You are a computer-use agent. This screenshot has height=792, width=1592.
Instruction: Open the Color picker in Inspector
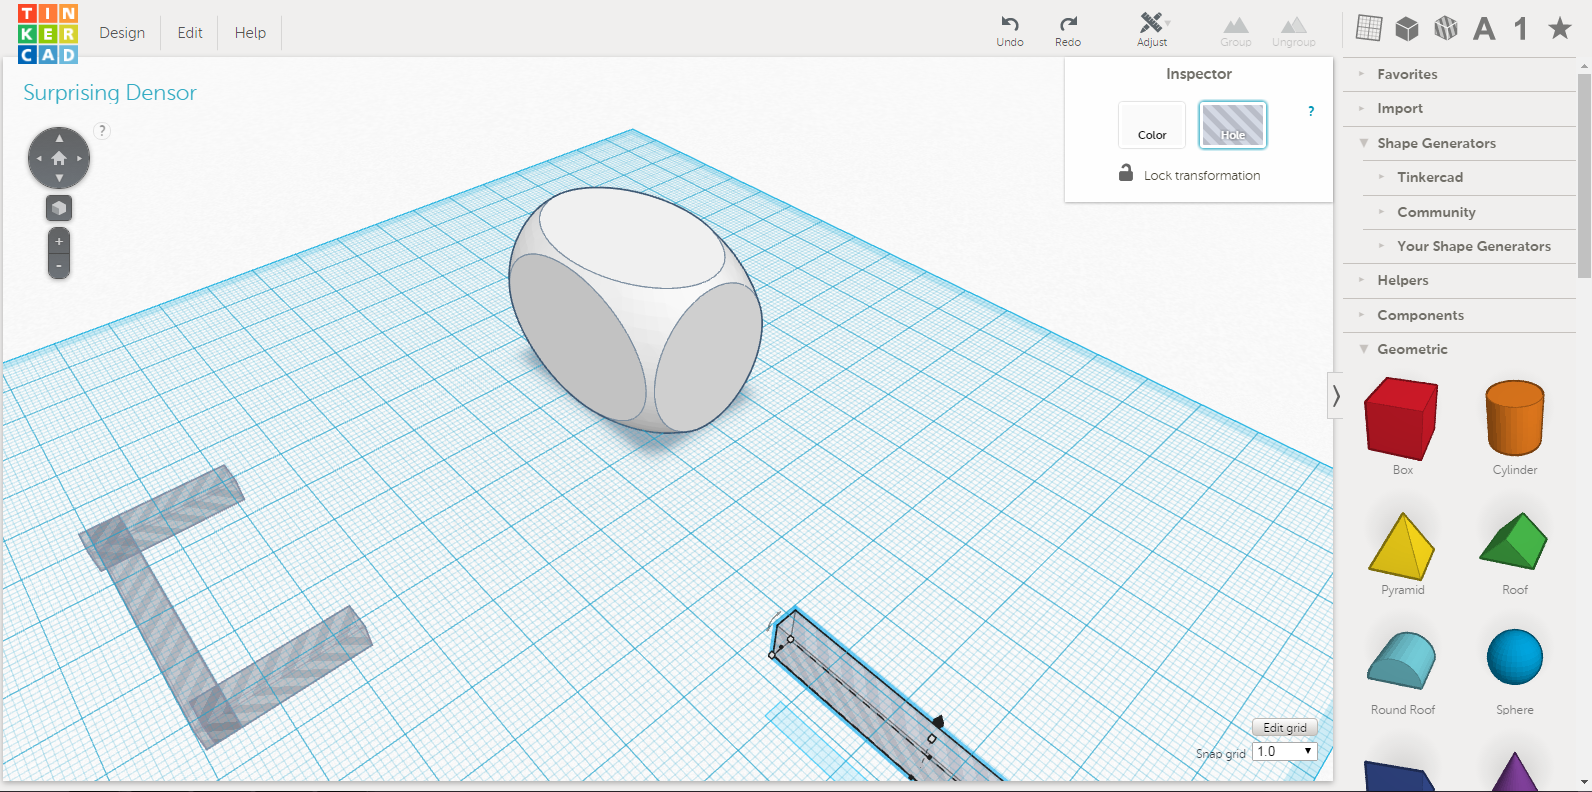coord(1152,125)
